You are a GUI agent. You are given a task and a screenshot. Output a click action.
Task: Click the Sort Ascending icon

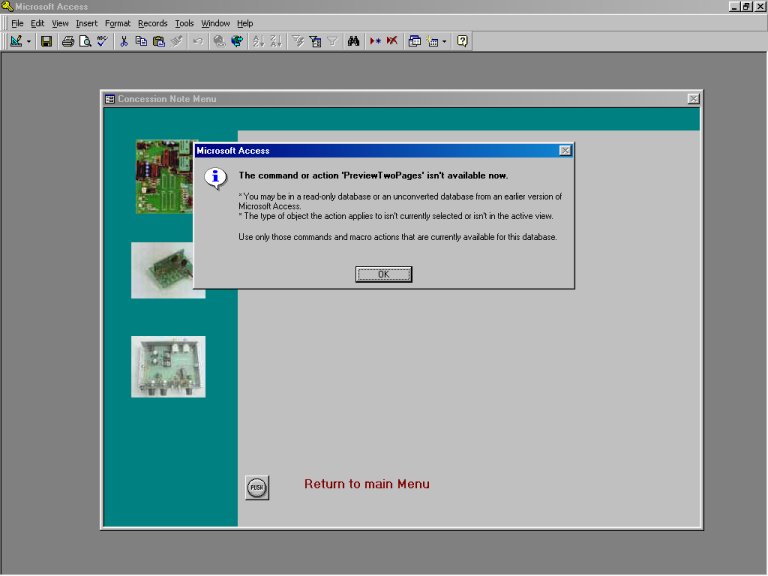coord(258,41)
